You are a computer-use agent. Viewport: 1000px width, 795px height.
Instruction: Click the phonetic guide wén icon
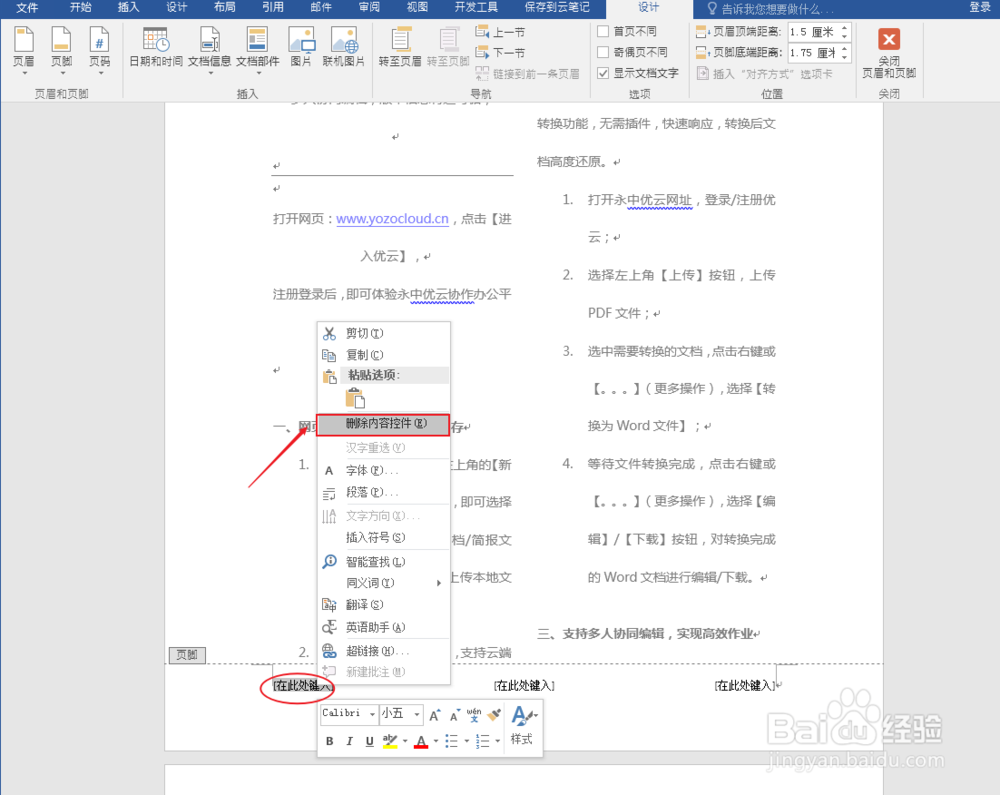[x=474, y=715]
